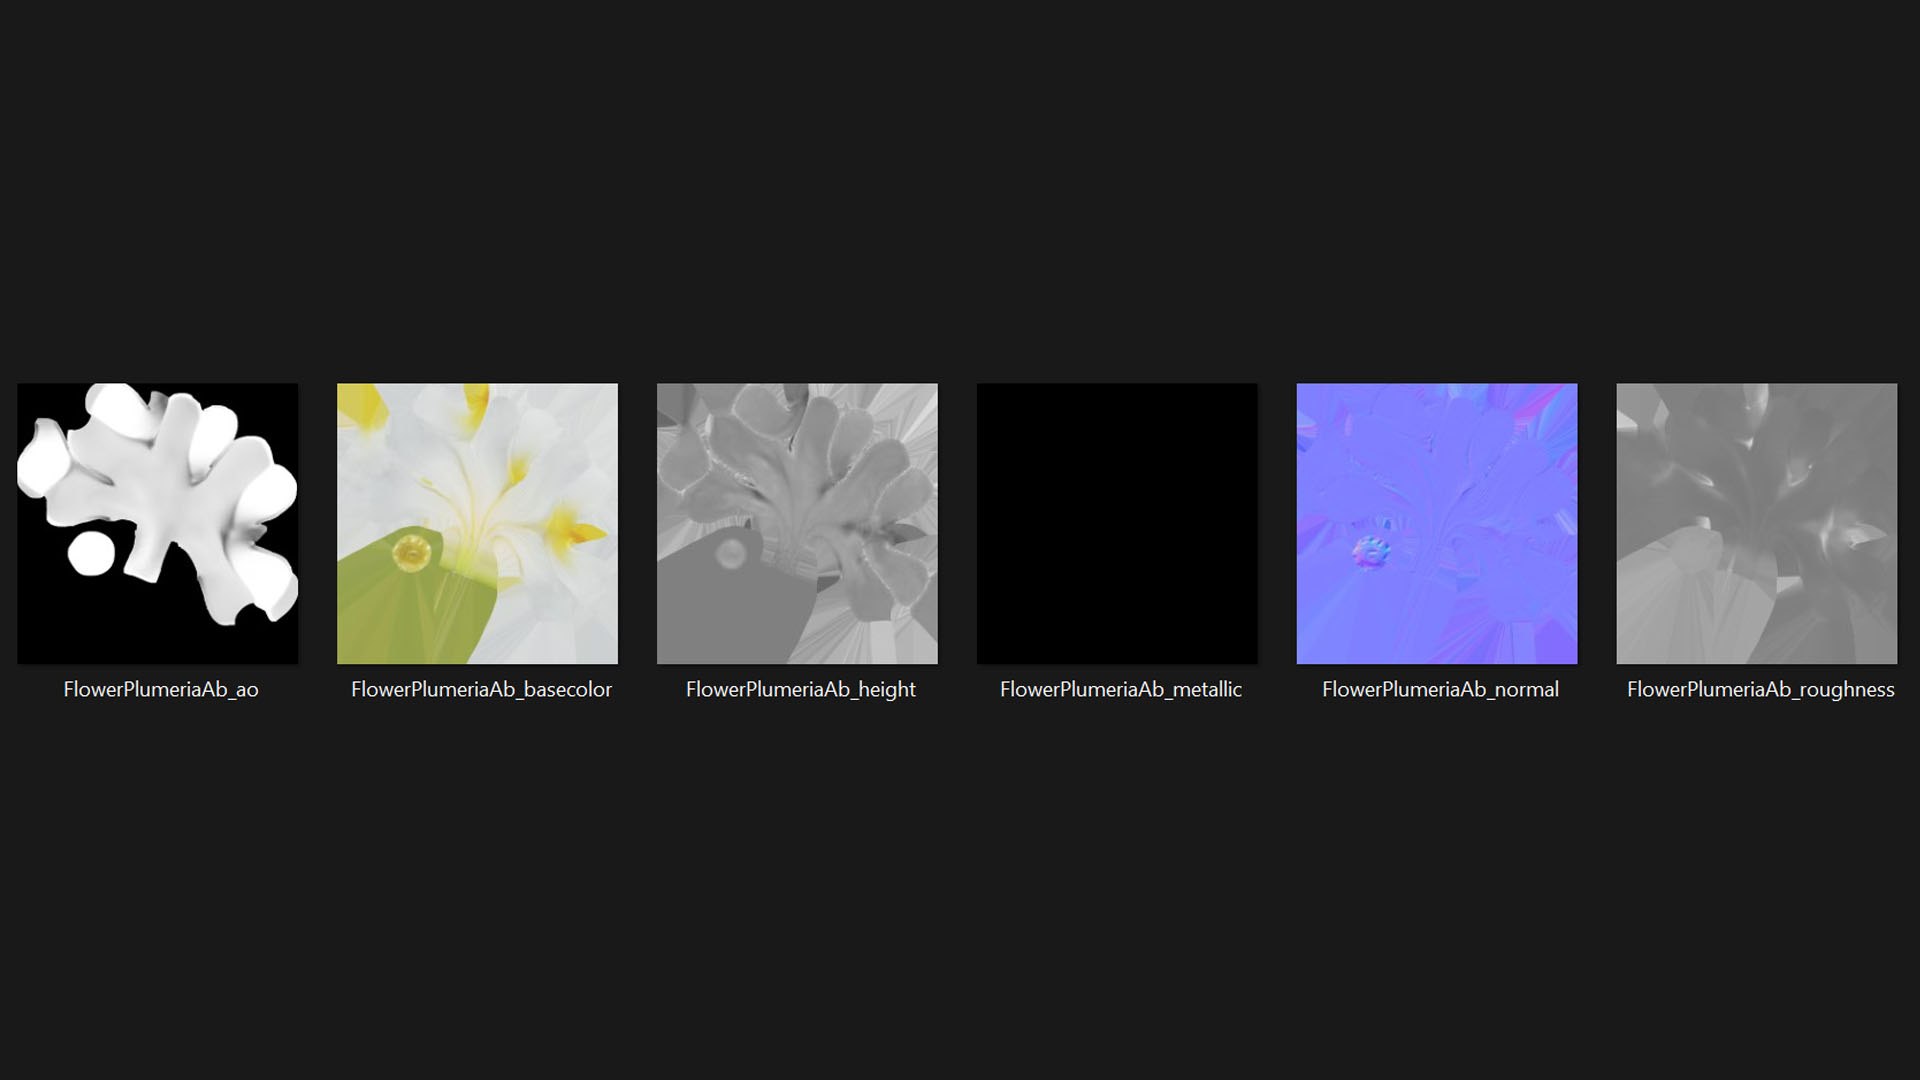Select the black FlowerPlumeriaAb_metallic thumbnail
This screenshot has width=1920, height=1080.
click(x=1117, y=523)
